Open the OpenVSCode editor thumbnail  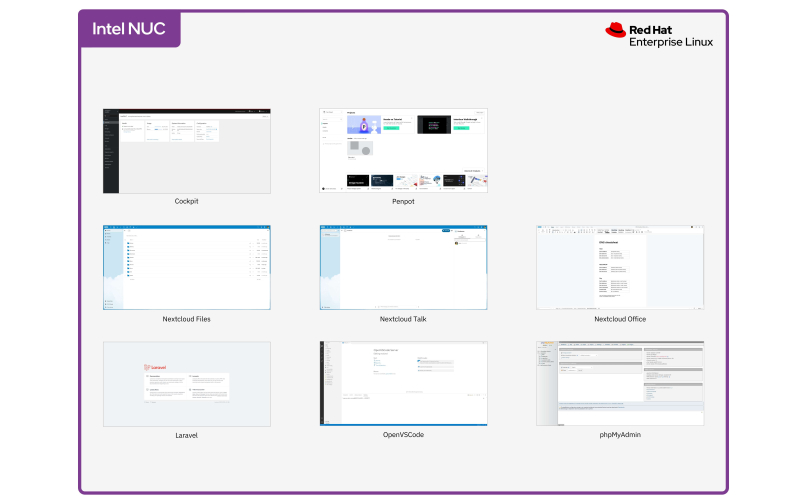[x=403, y=384]
